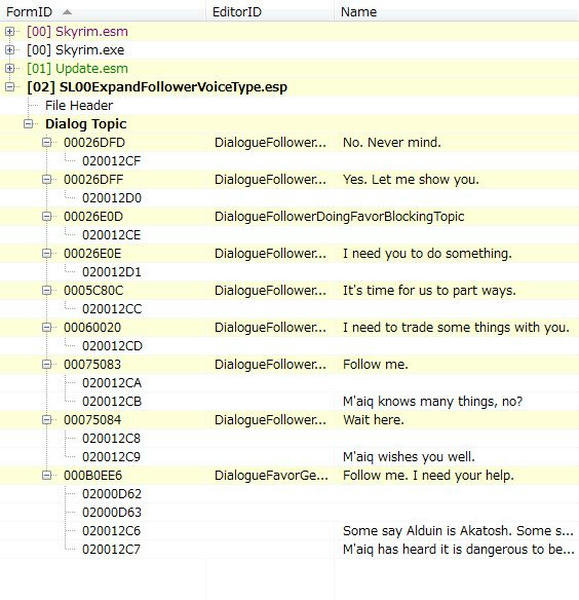Viewport: 579px width, 600px height.
Task: Select child record 02000D62
Action: pyautogui.click(x=112, y=494)
